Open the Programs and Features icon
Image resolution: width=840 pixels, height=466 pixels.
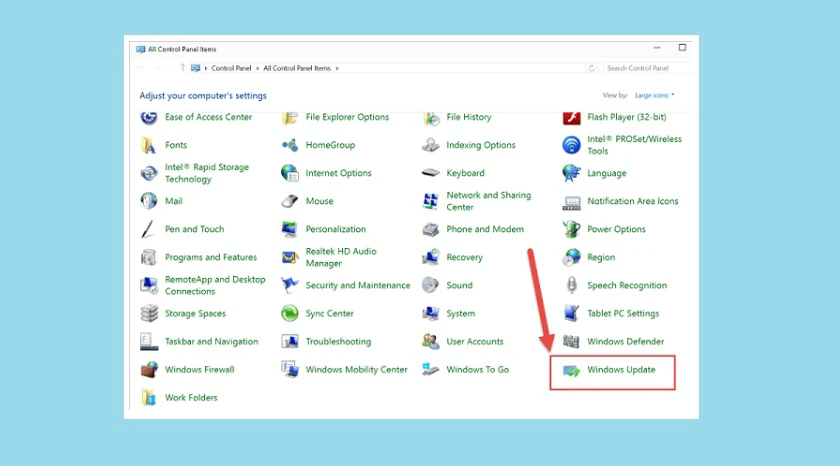(x=149, y=258)
